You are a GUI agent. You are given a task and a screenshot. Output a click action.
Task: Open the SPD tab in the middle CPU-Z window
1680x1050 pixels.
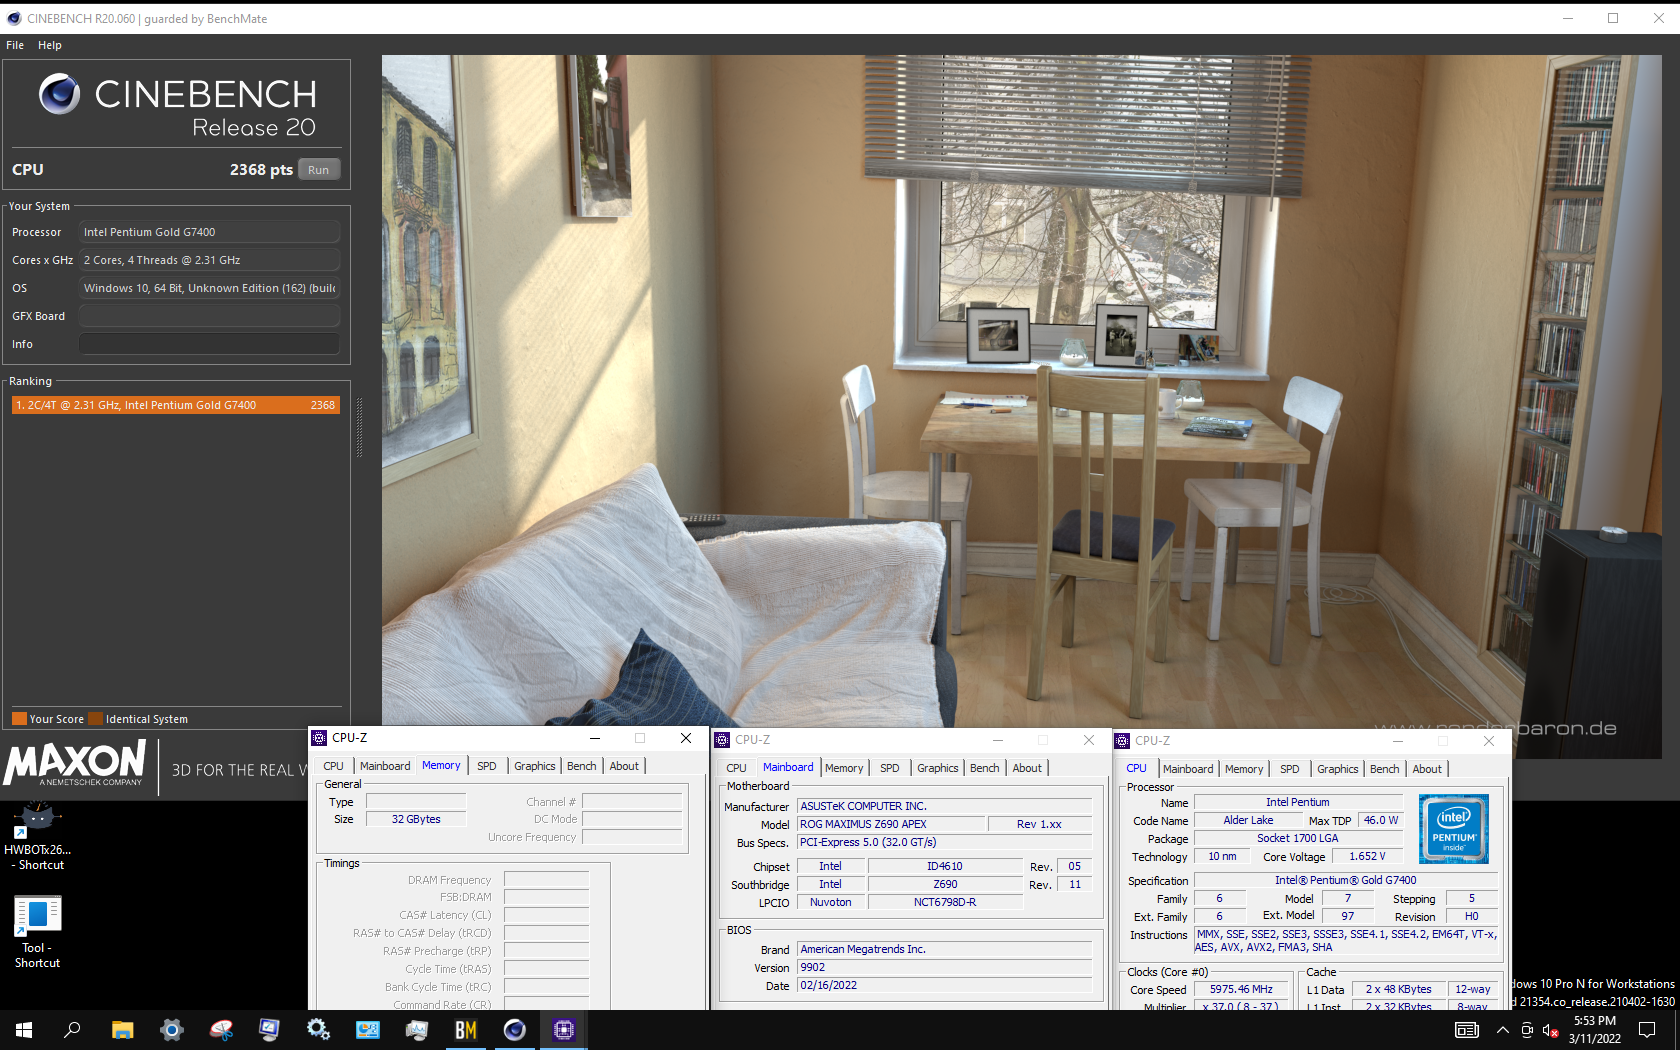pos(890,768)
